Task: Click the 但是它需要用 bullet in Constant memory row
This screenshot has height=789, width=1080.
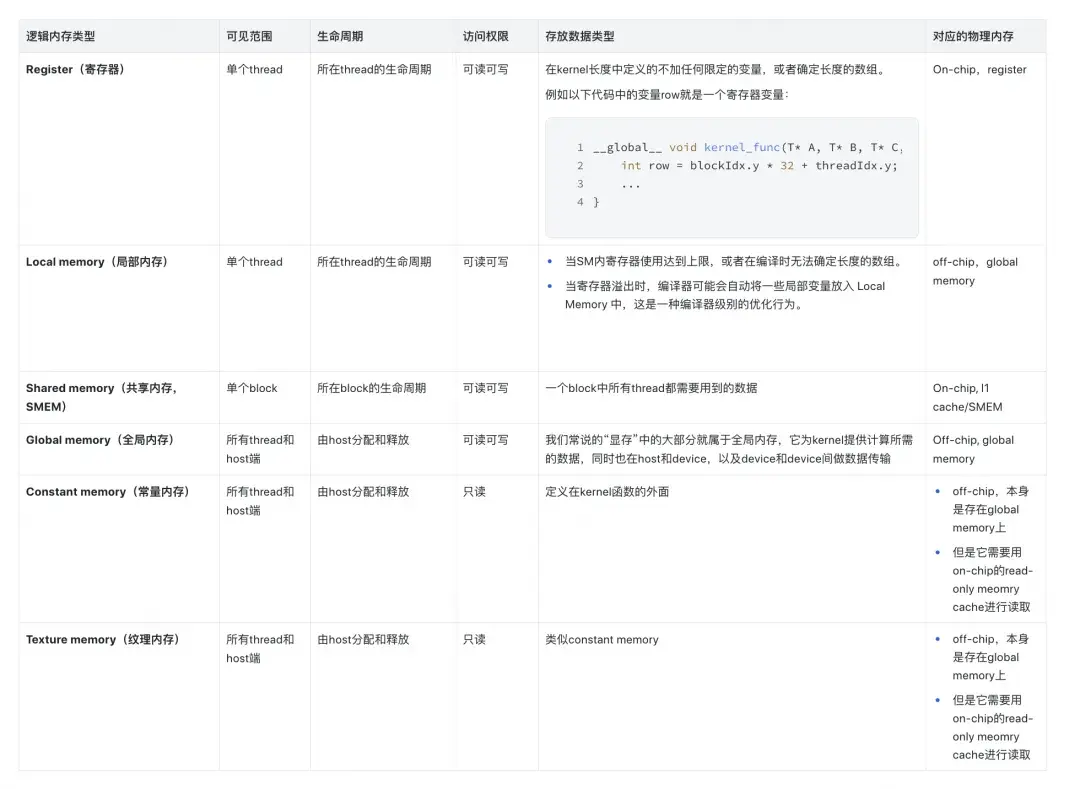Action: tap(993, 580)
